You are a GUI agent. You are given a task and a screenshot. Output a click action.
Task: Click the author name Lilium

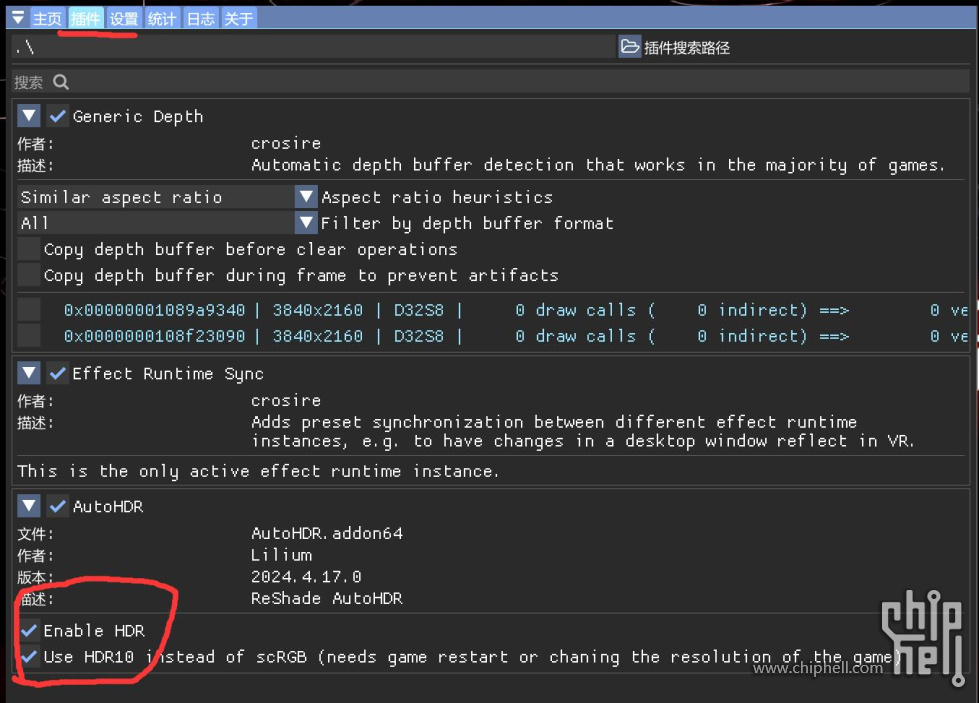(282, 555)
